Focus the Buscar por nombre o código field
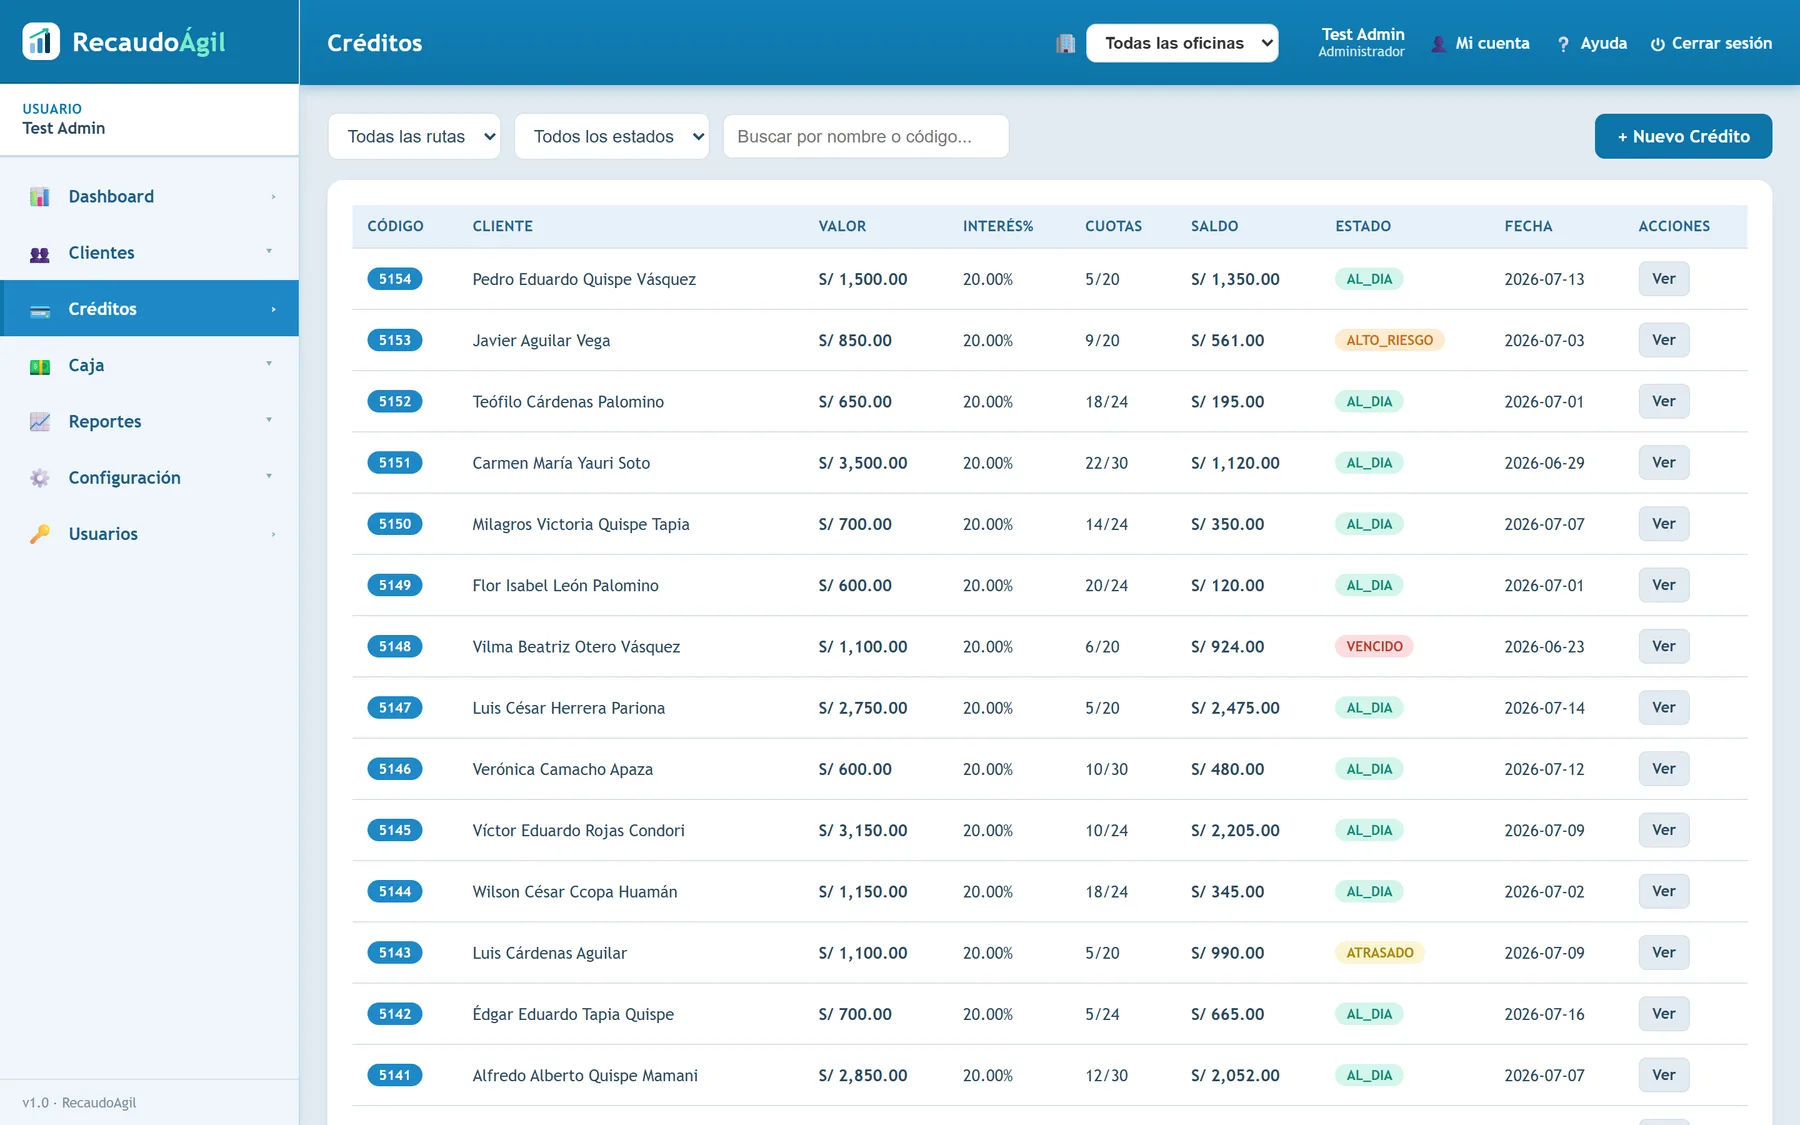1800x1125 pixels. click(x=866, y=136)
